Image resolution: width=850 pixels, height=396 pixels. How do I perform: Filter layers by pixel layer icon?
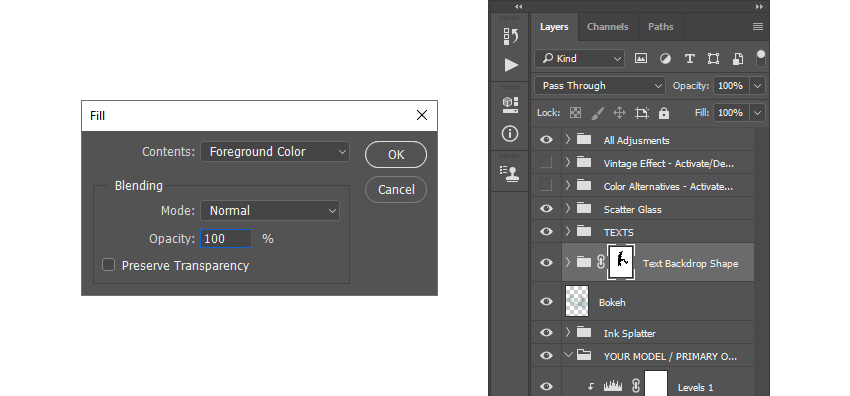tap(641, 59)
